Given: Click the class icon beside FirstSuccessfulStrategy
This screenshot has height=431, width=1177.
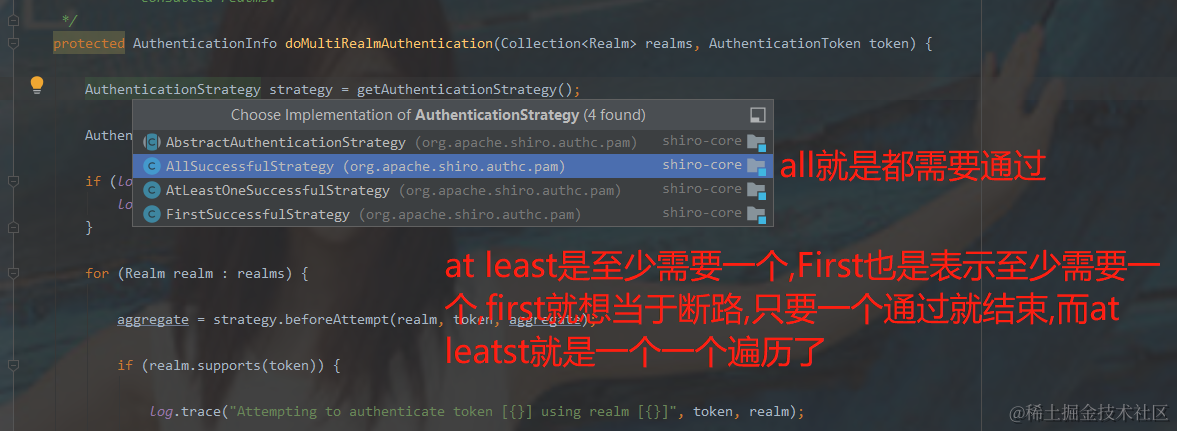Looking at the screenshot, I should pos(152,214).
